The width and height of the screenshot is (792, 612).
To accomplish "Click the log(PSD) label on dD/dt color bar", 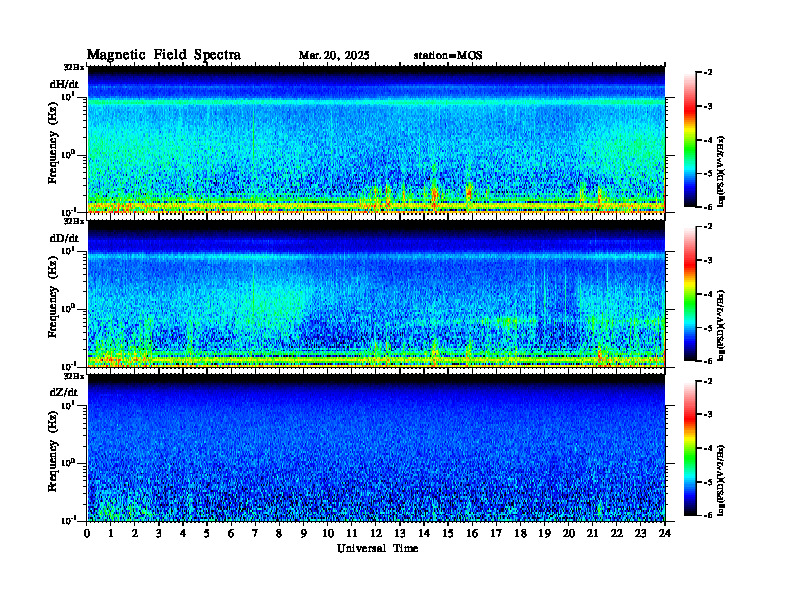I will pos(722,325).
